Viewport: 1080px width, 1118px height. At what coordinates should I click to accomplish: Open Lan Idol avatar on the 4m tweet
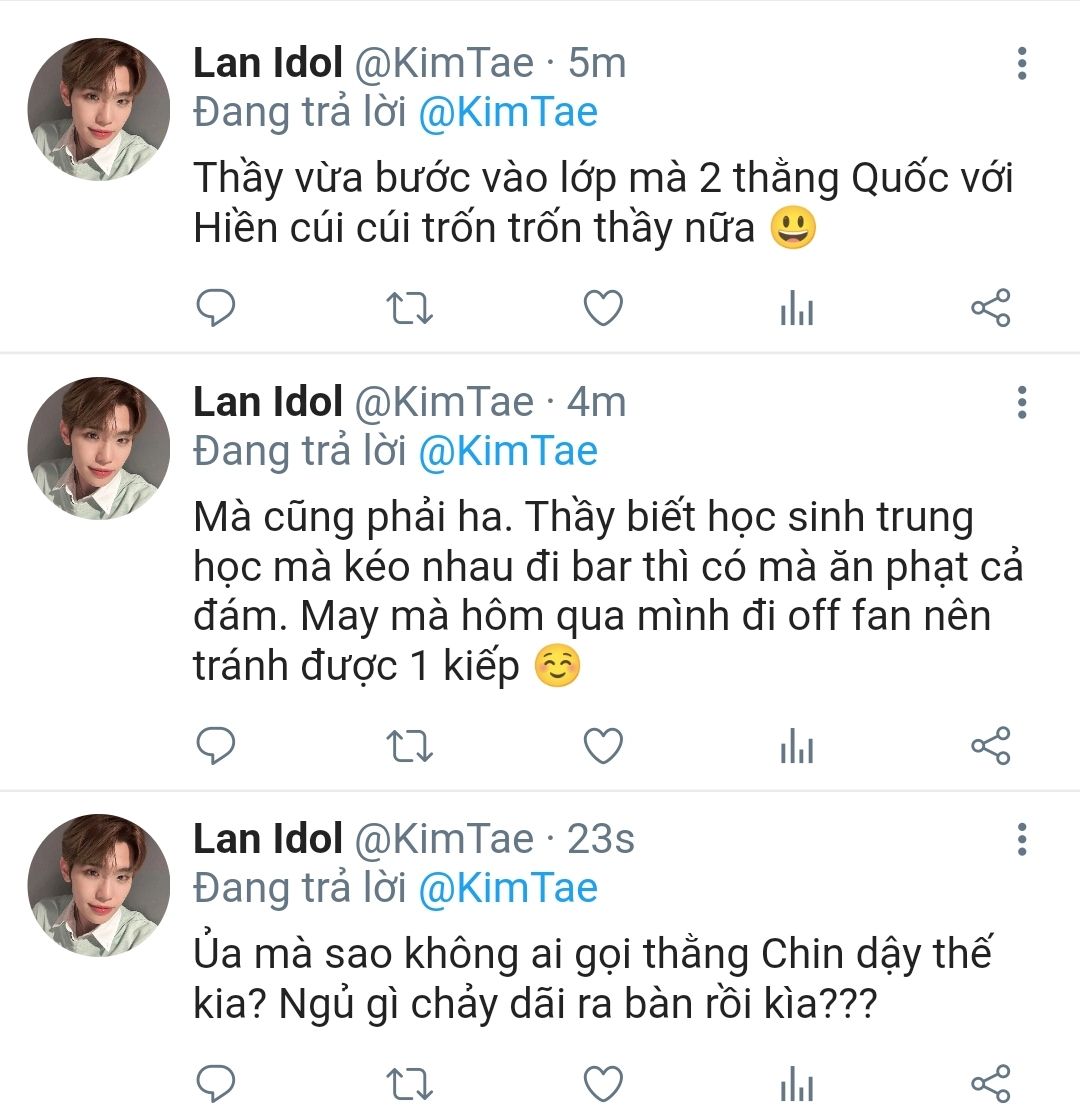tap(98, 447)
